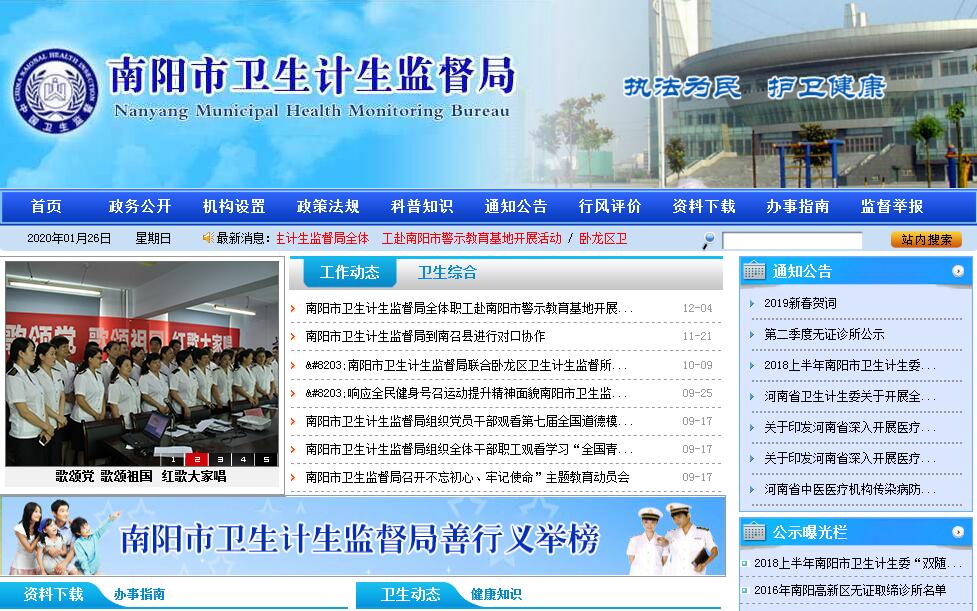Open the 政务公开 navigation menu
The width and height of the screenshot is (977, 611).
(x=140, y=207)
